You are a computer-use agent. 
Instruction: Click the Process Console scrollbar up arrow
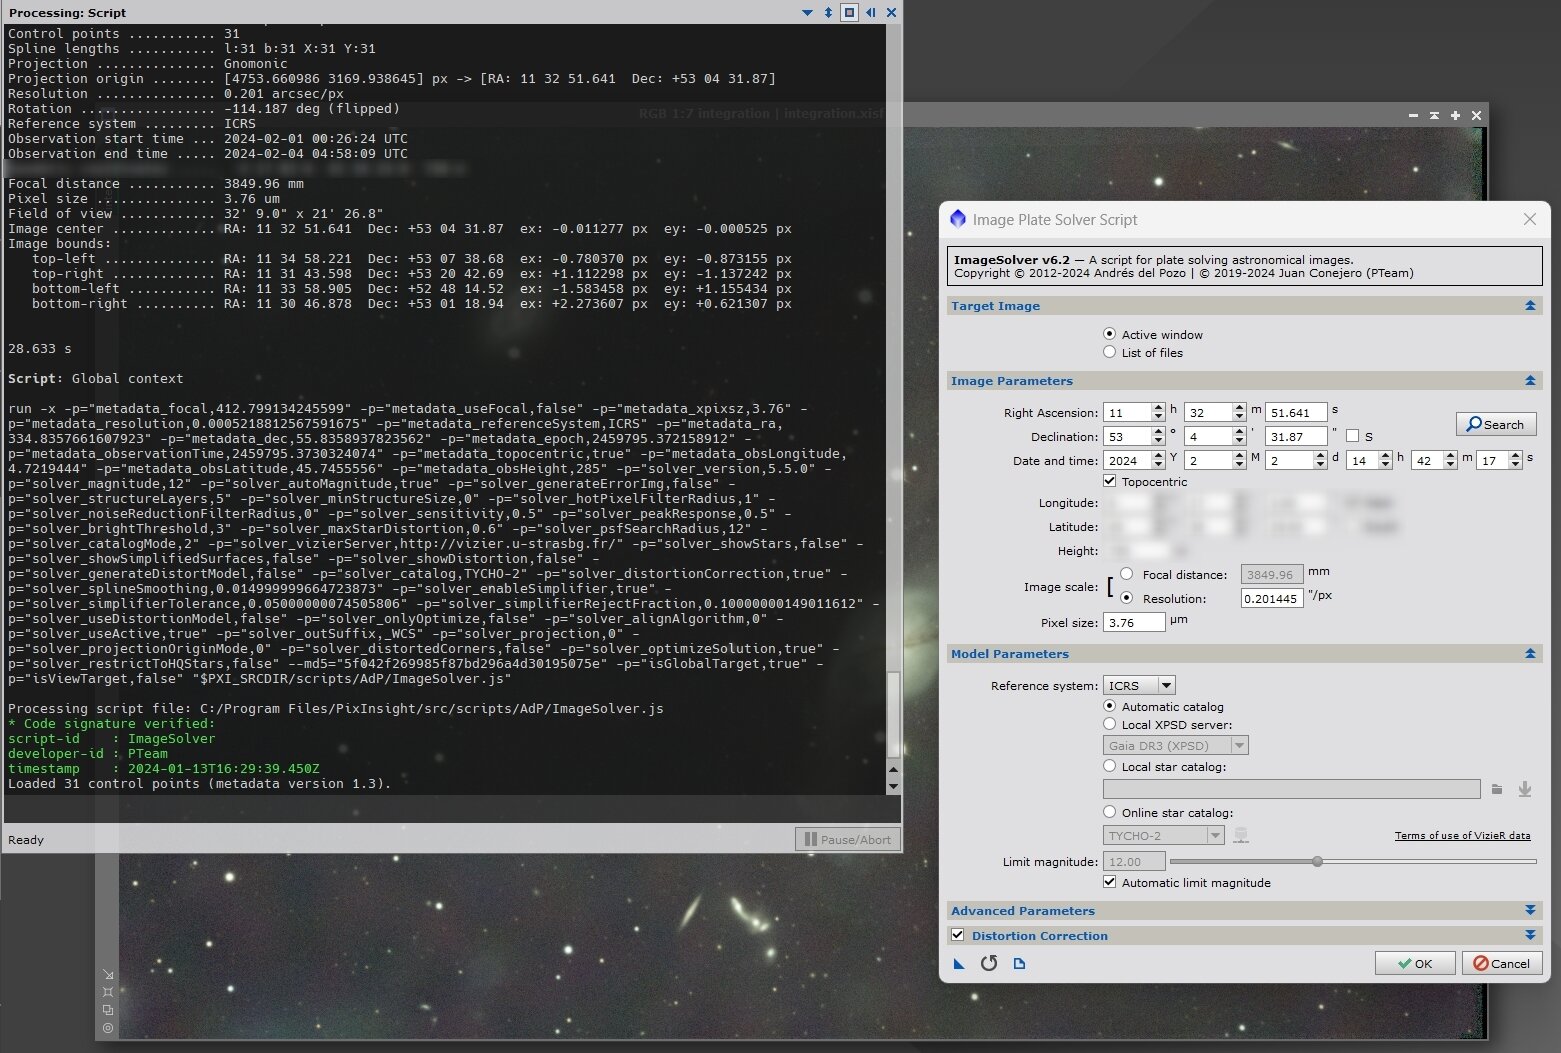(893, 770)
